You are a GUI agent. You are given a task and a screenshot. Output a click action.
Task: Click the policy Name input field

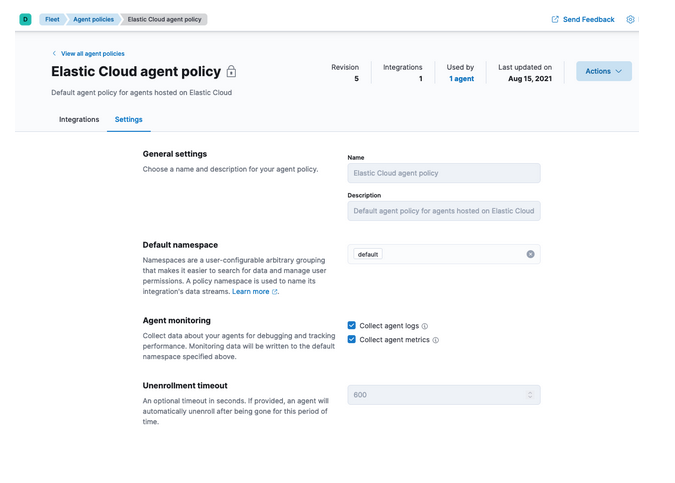(443, 173)
